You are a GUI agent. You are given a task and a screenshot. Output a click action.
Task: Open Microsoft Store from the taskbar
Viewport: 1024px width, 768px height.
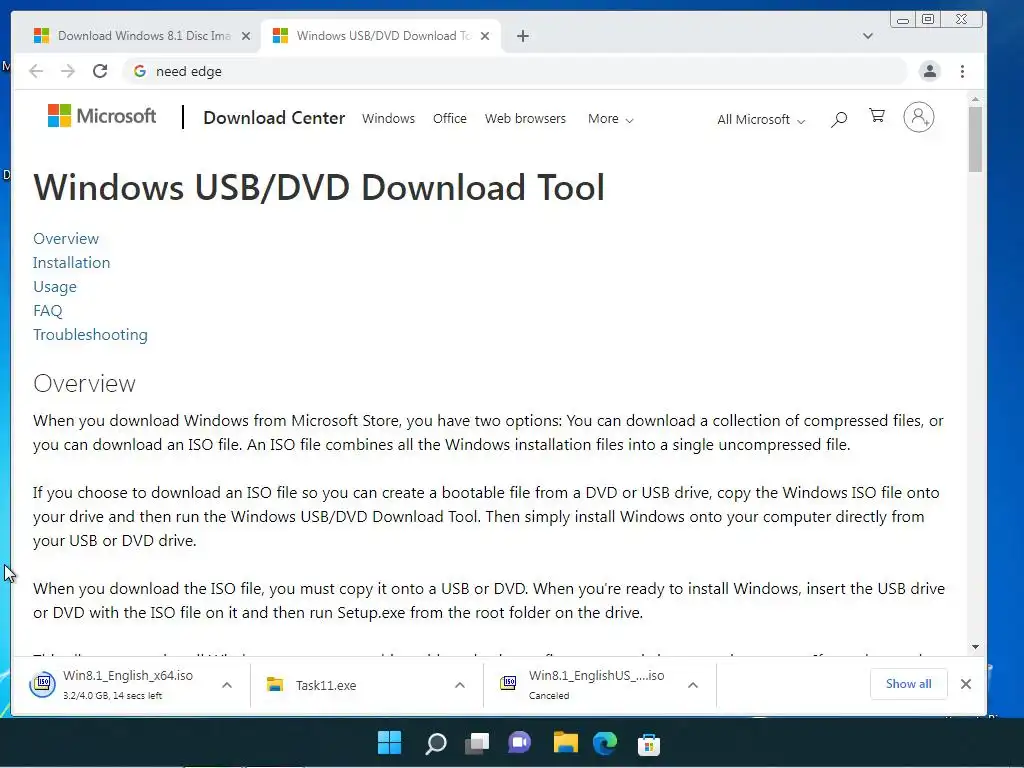pos(648,744)
